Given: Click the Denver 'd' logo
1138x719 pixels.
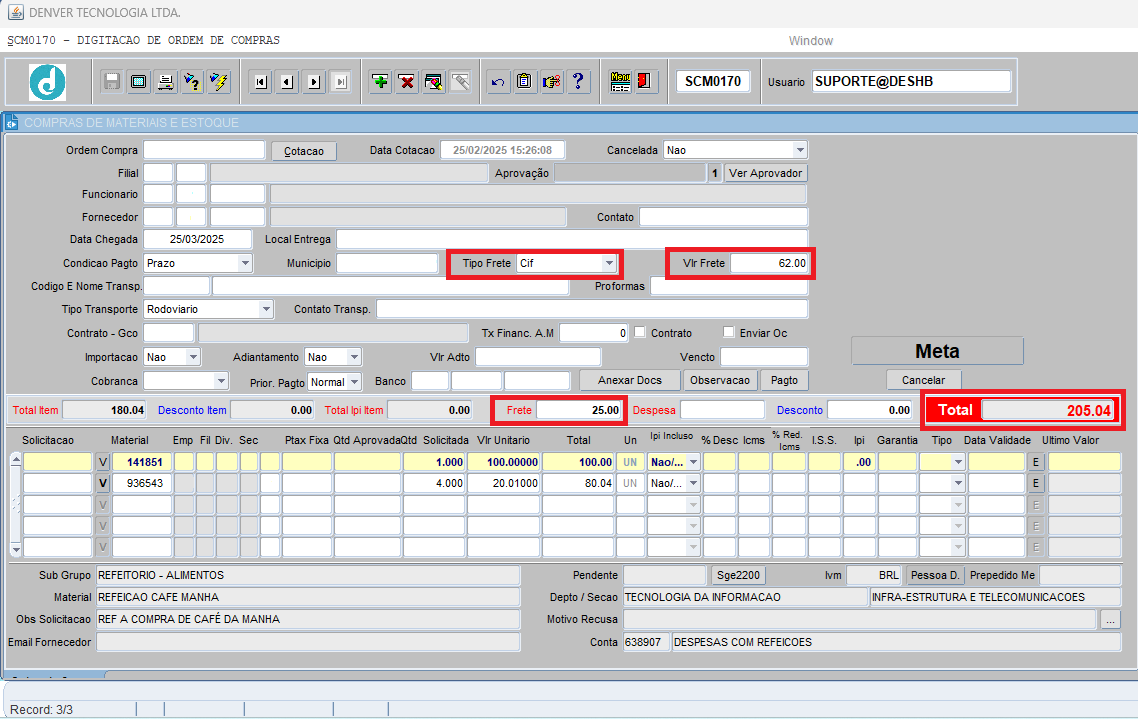Looking at the screenshot, I should point(47,82).
